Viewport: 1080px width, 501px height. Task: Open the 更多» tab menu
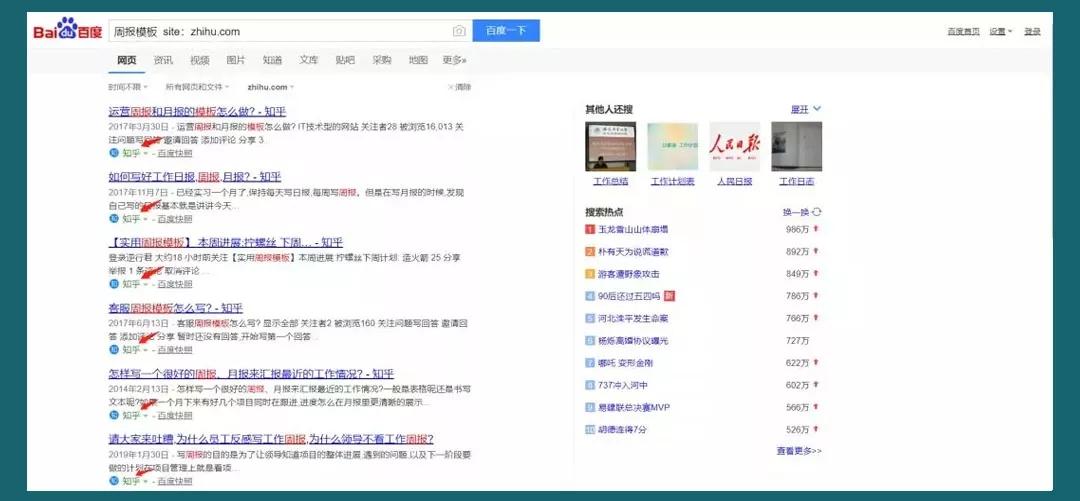coord(455,60)
